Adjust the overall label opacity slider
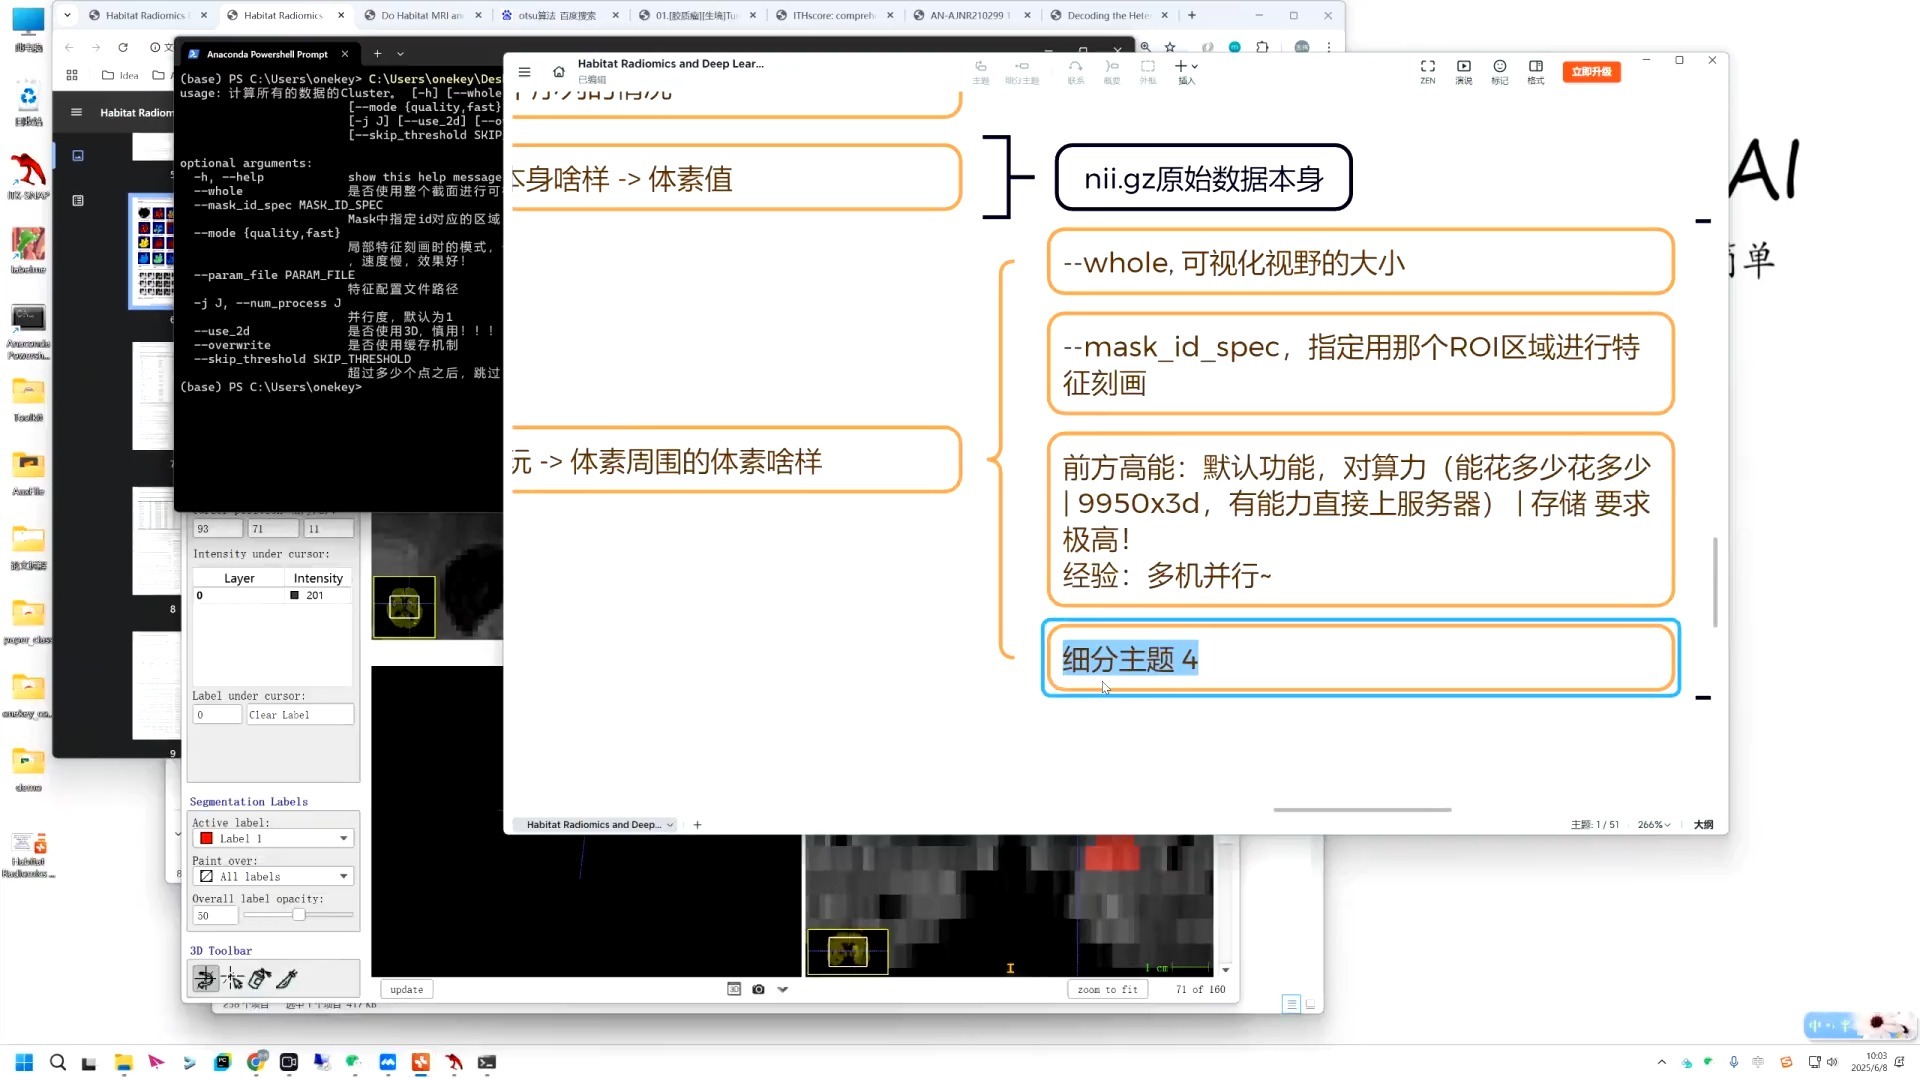The width and height of the screenshot is (1920, 1080). point(298,915)
